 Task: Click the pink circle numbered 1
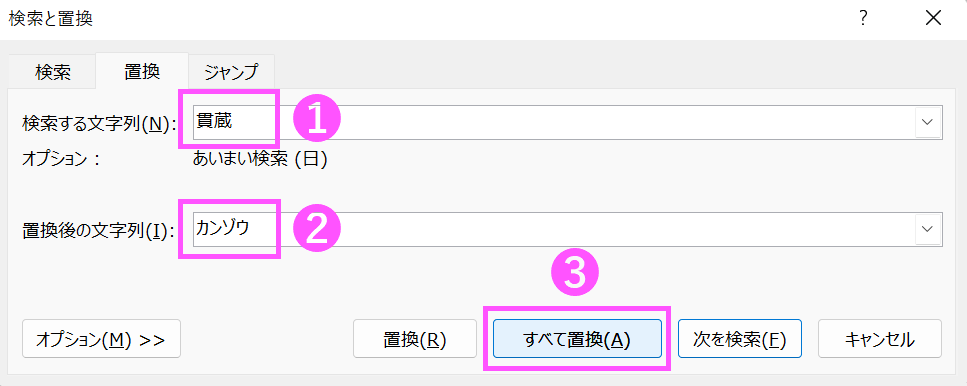click(316, 120)
